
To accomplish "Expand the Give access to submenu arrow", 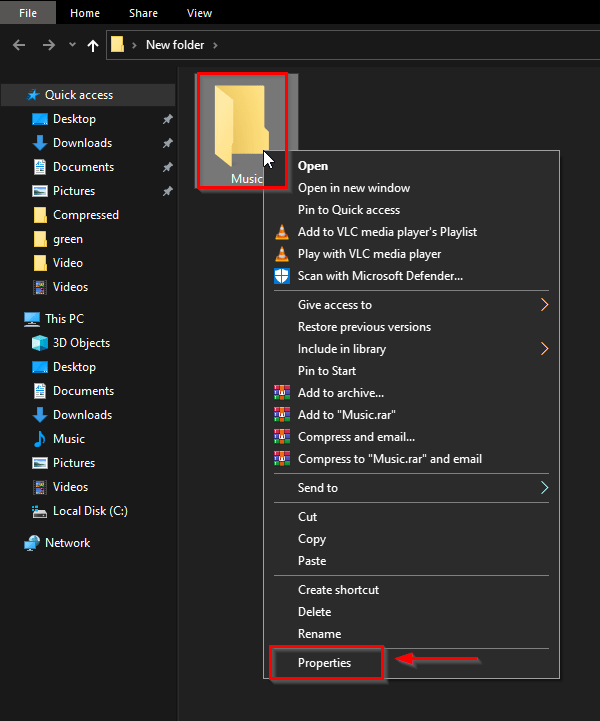I will pyautogui.click(x=544, y=305).
